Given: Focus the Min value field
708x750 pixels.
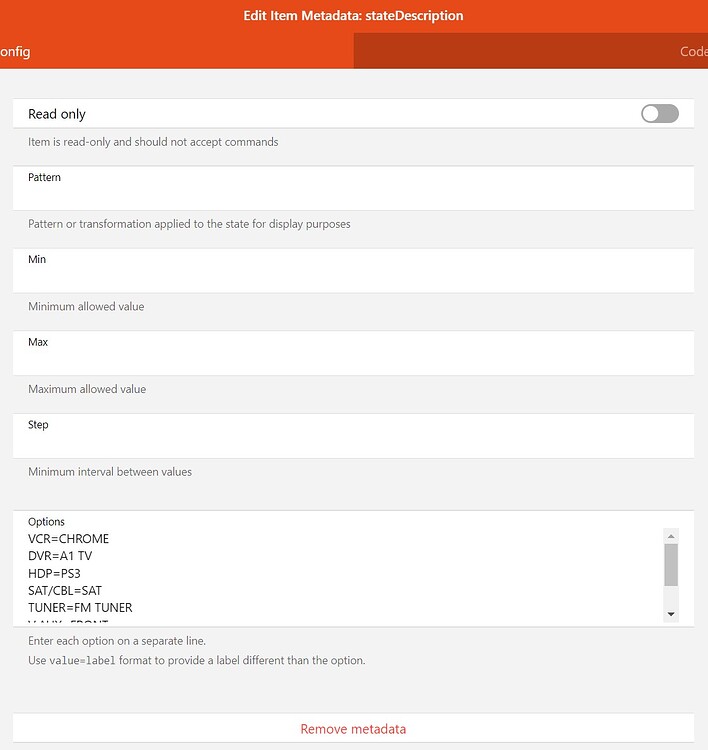Looking at the screenshot, I should pyautogui.click(x=353, y=277).
